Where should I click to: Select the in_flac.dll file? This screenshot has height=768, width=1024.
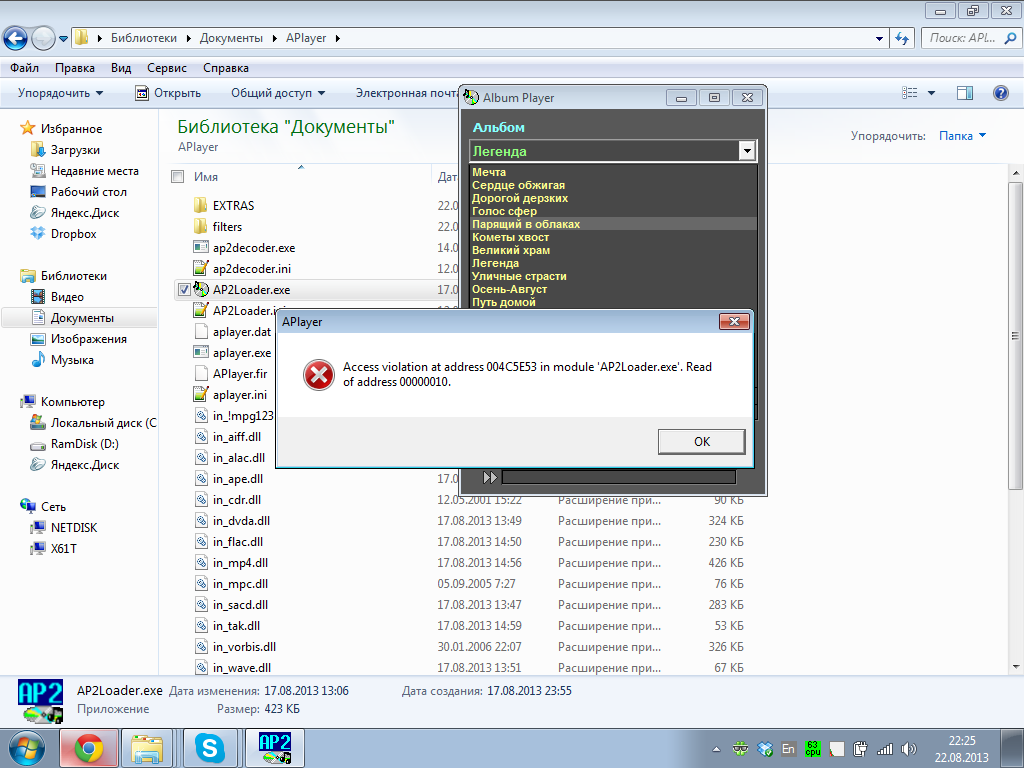[238, 541]
